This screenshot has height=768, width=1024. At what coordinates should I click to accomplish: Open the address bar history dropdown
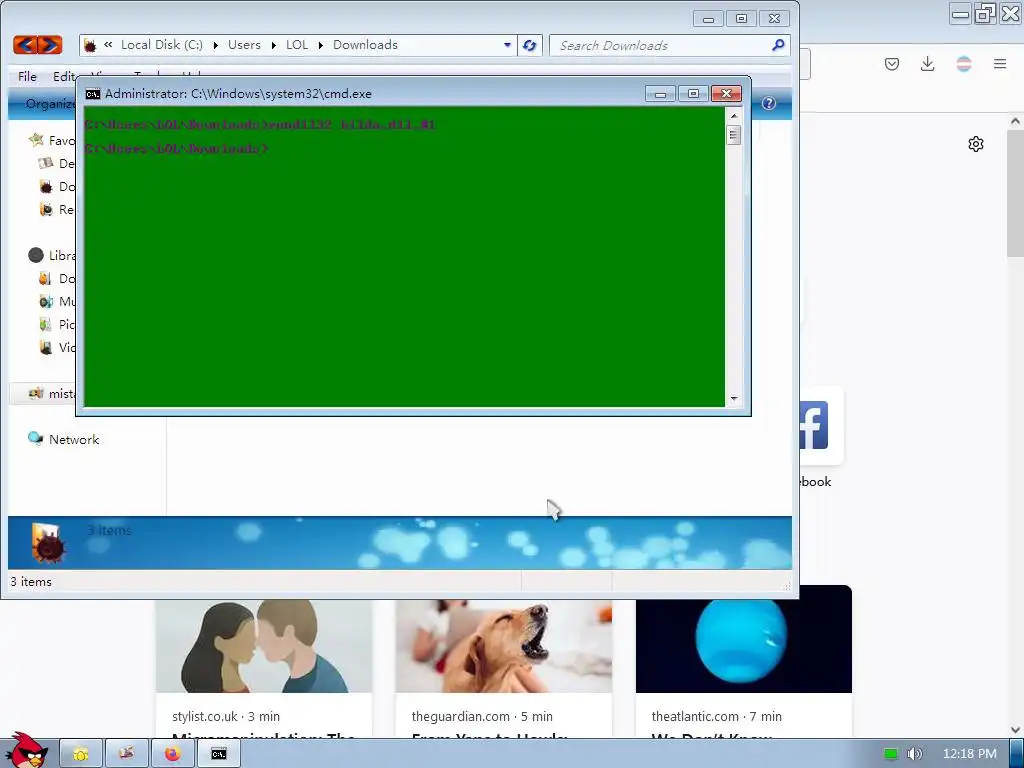pos(507,45)
